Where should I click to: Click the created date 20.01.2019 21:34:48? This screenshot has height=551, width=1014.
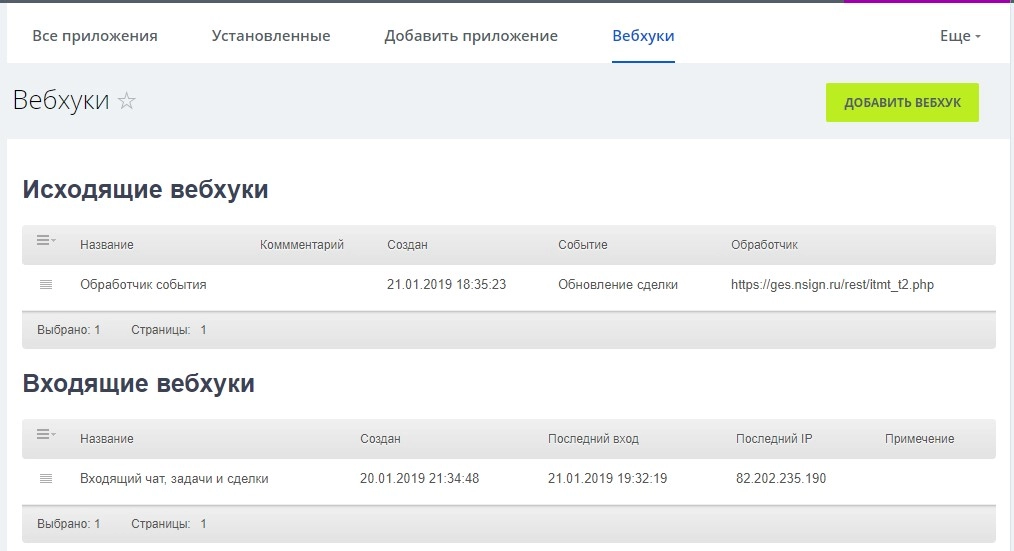(420, 479)
